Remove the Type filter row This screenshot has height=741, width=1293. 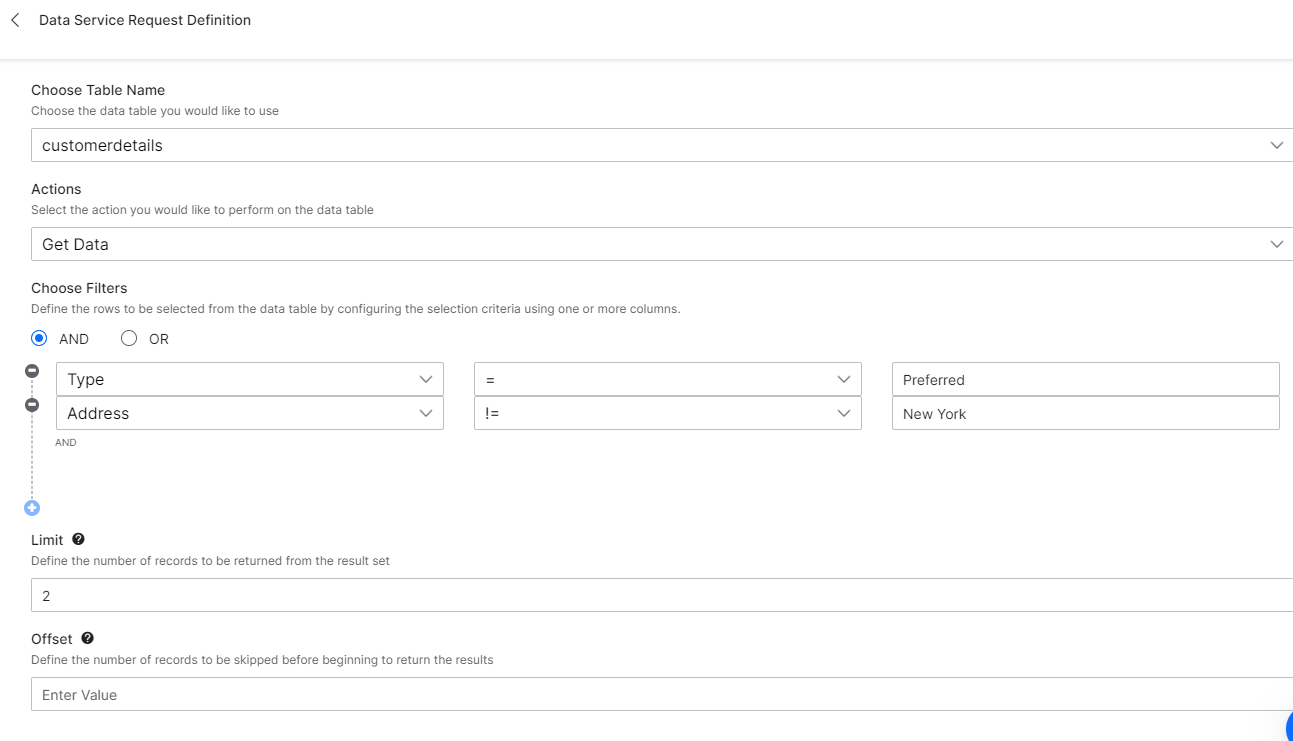pyautogui.click(x=31, y=369)
